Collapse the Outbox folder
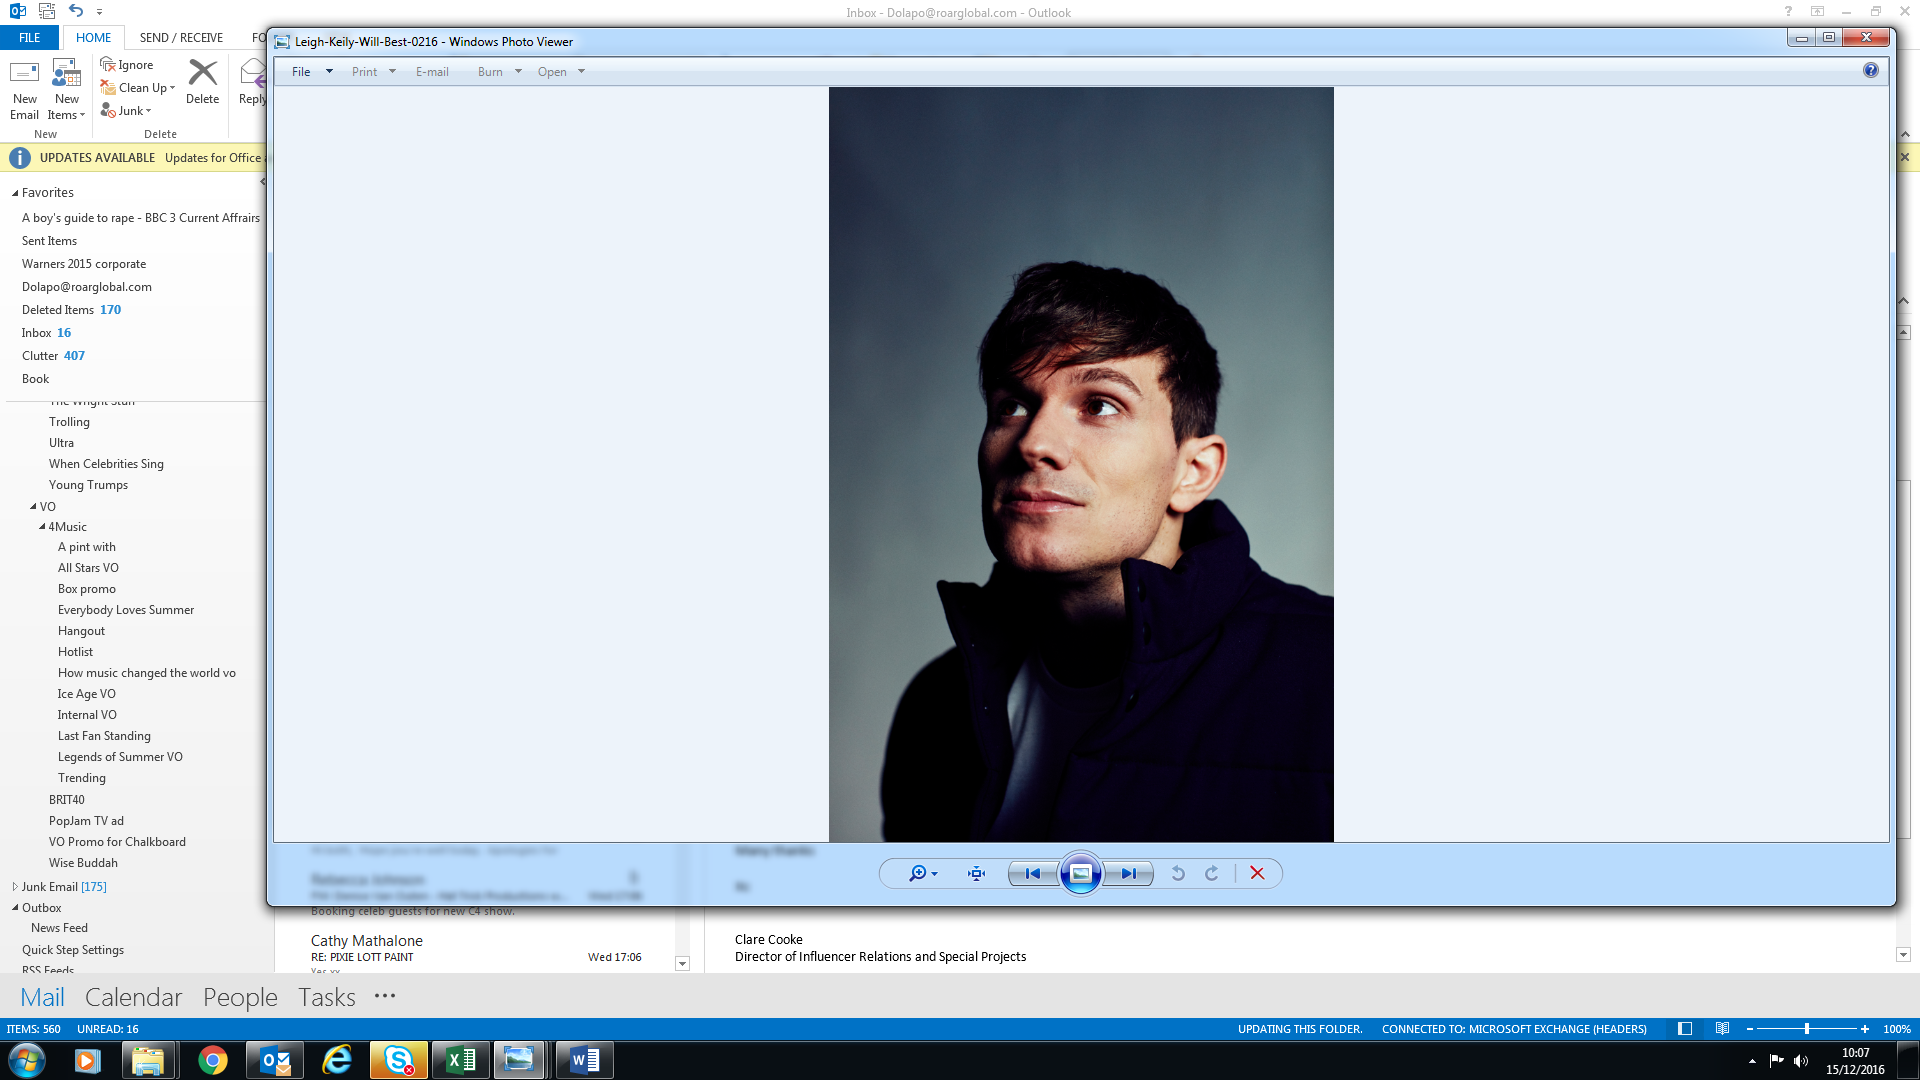This screenshot has height=1080, width=1920. [x=15, y=908]
